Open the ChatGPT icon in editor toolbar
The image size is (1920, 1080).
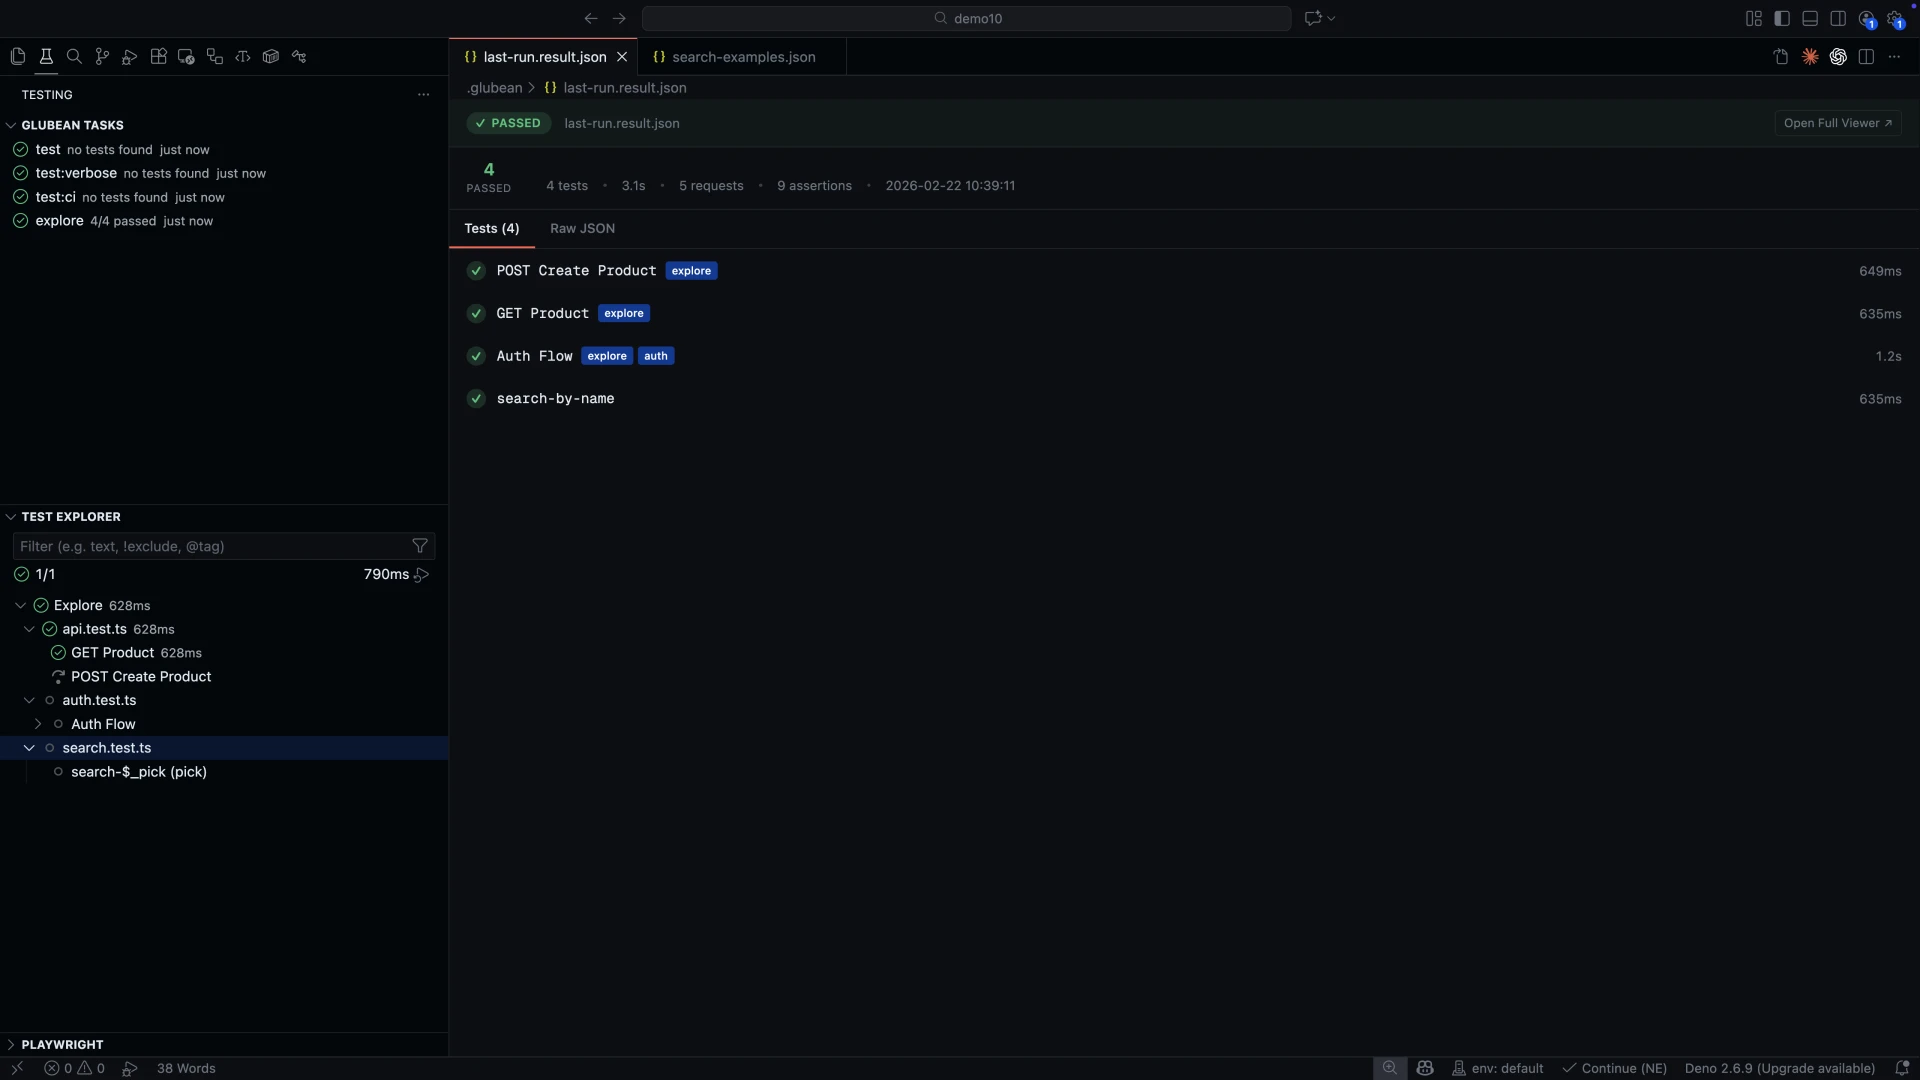tap(1838, 57)
